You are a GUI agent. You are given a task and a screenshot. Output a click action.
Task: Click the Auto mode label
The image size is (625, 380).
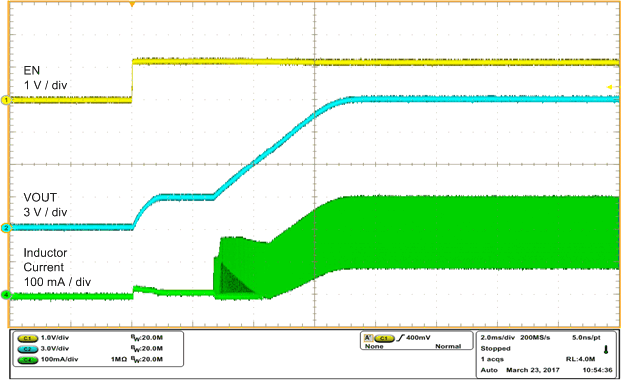click(x=489, y=370)
